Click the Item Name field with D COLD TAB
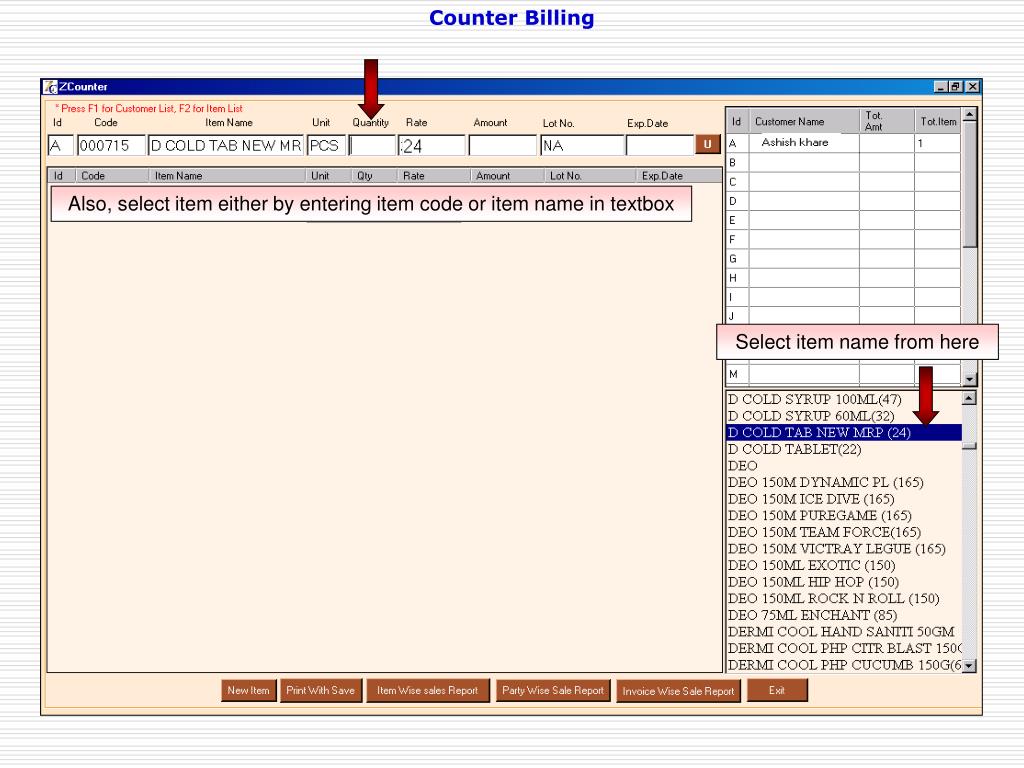Screen dimensions: 1024x768 click(226, 145)
